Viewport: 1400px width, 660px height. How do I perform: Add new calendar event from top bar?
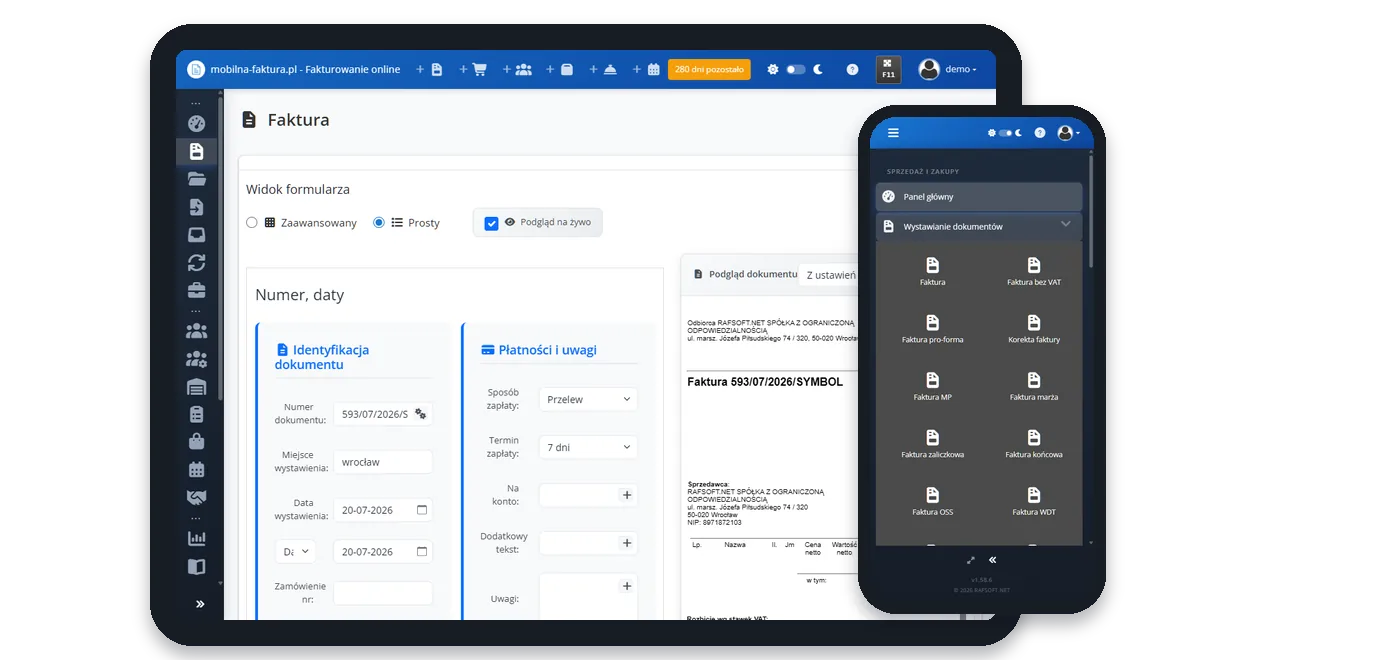click(646, 69)
